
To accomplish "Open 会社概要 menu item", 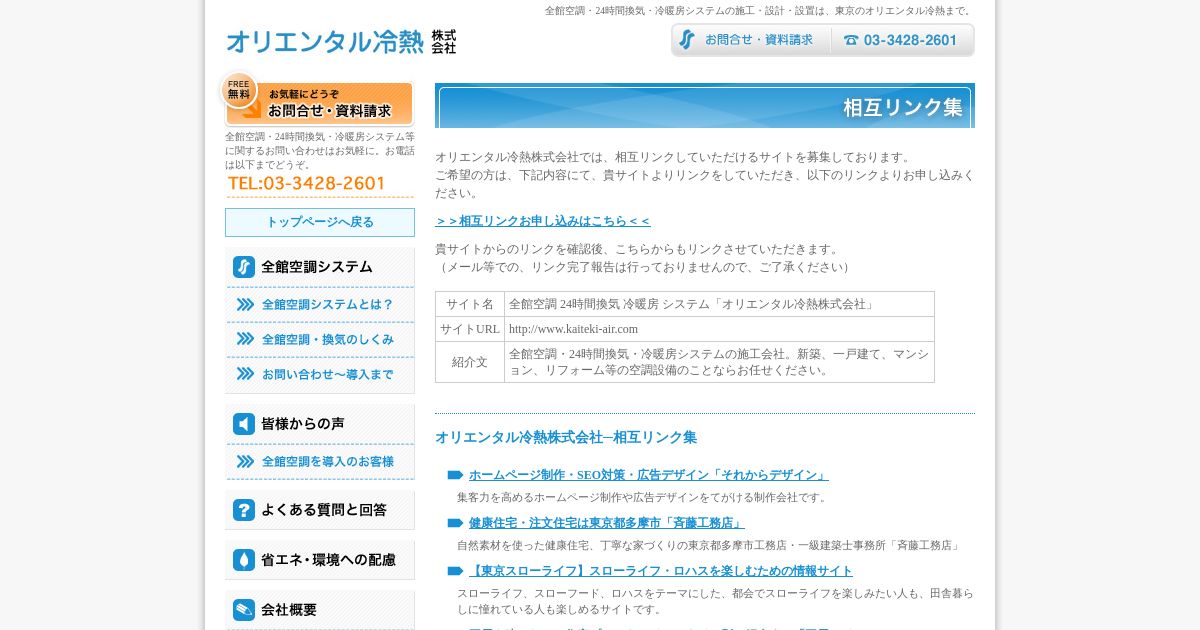I will [320, 610].
